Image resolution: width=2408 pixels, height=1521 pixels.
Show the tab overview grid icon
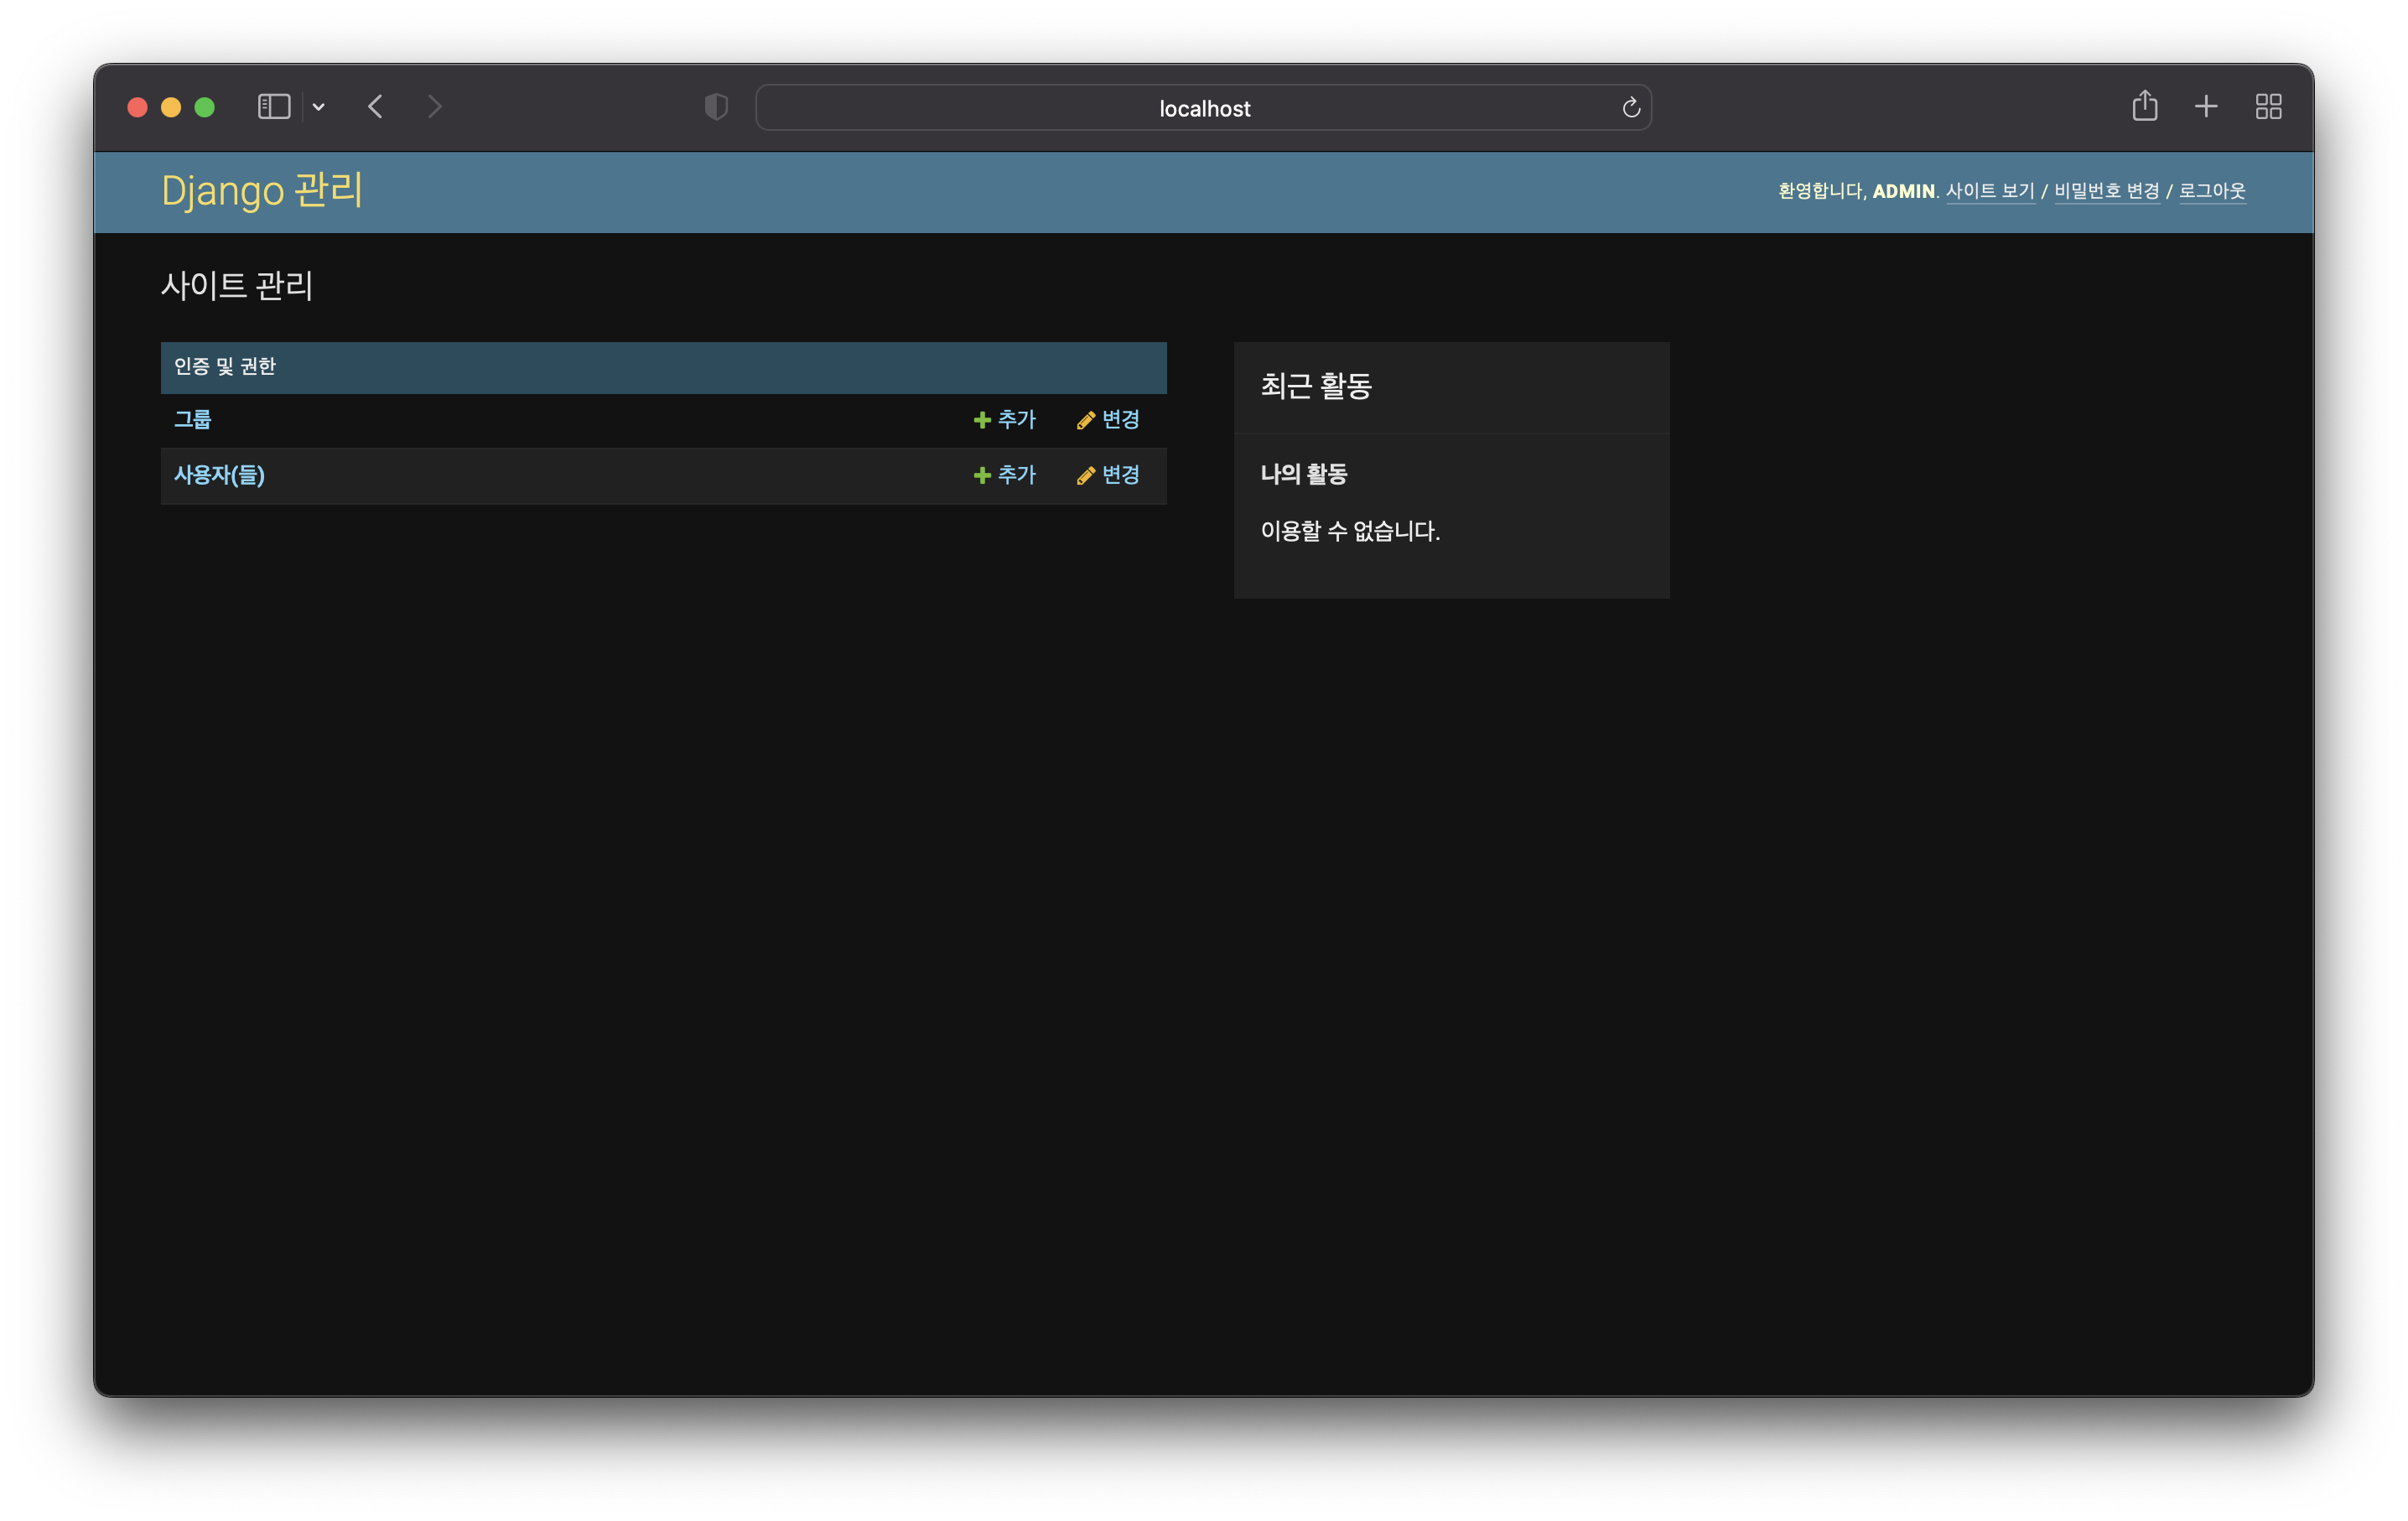pos(2268,106)
